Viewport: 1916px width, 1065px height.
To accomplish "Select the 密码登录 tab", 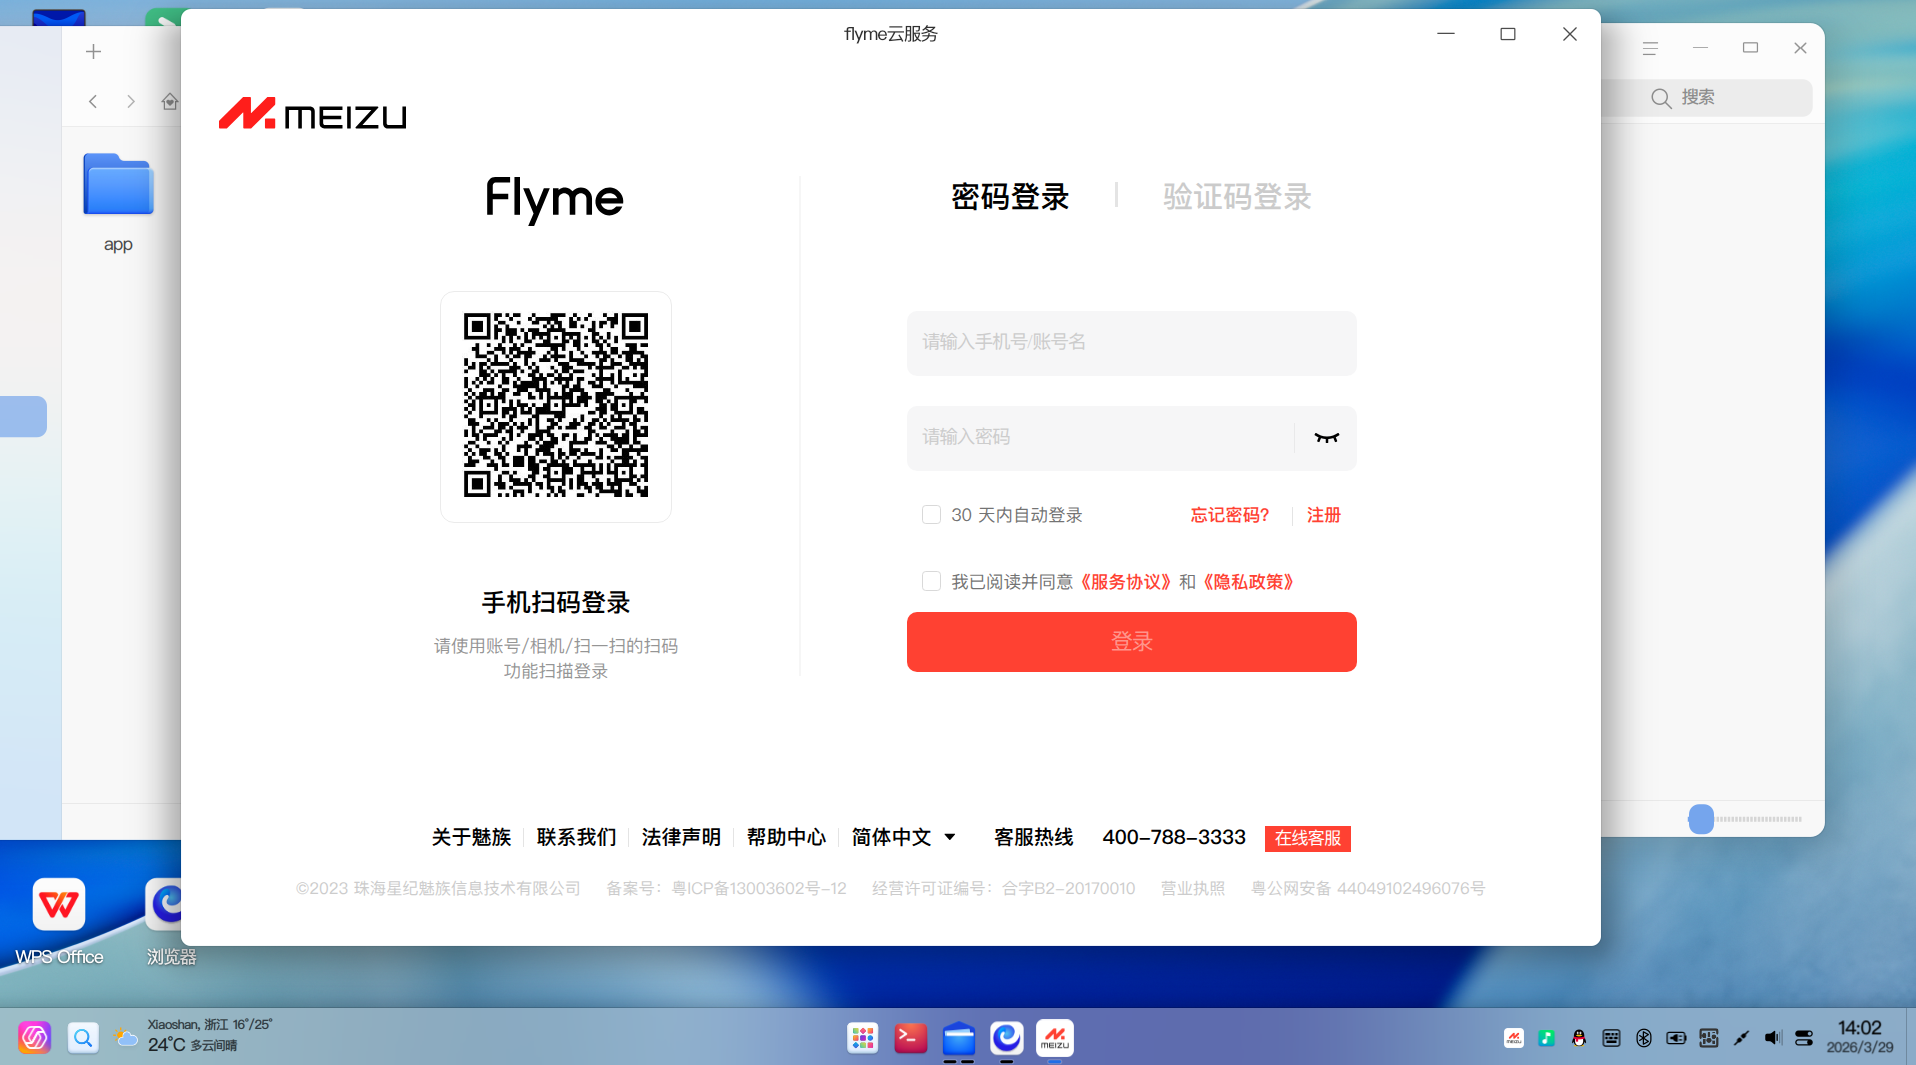I will point(1010,197).
